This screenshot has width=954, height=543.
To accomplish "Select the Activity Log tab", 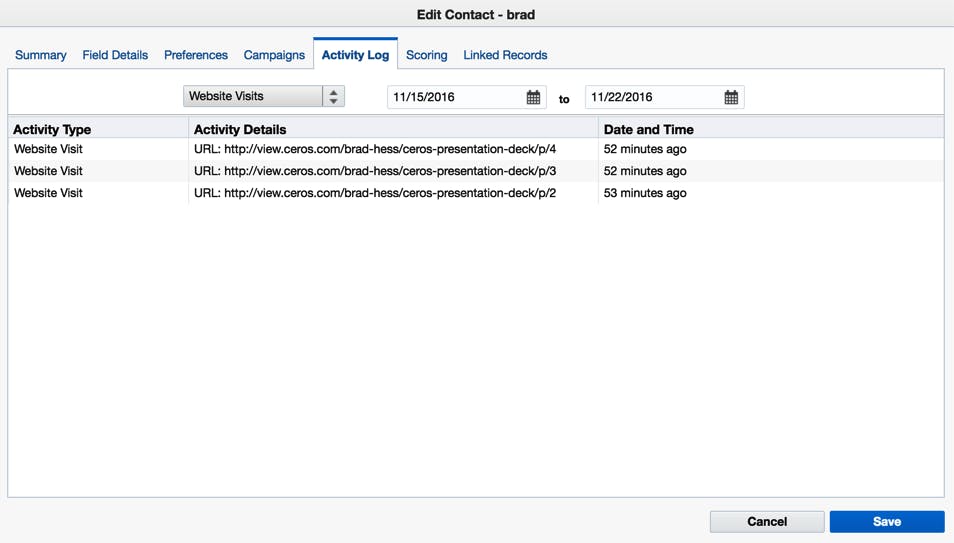I will click(355, 55).
